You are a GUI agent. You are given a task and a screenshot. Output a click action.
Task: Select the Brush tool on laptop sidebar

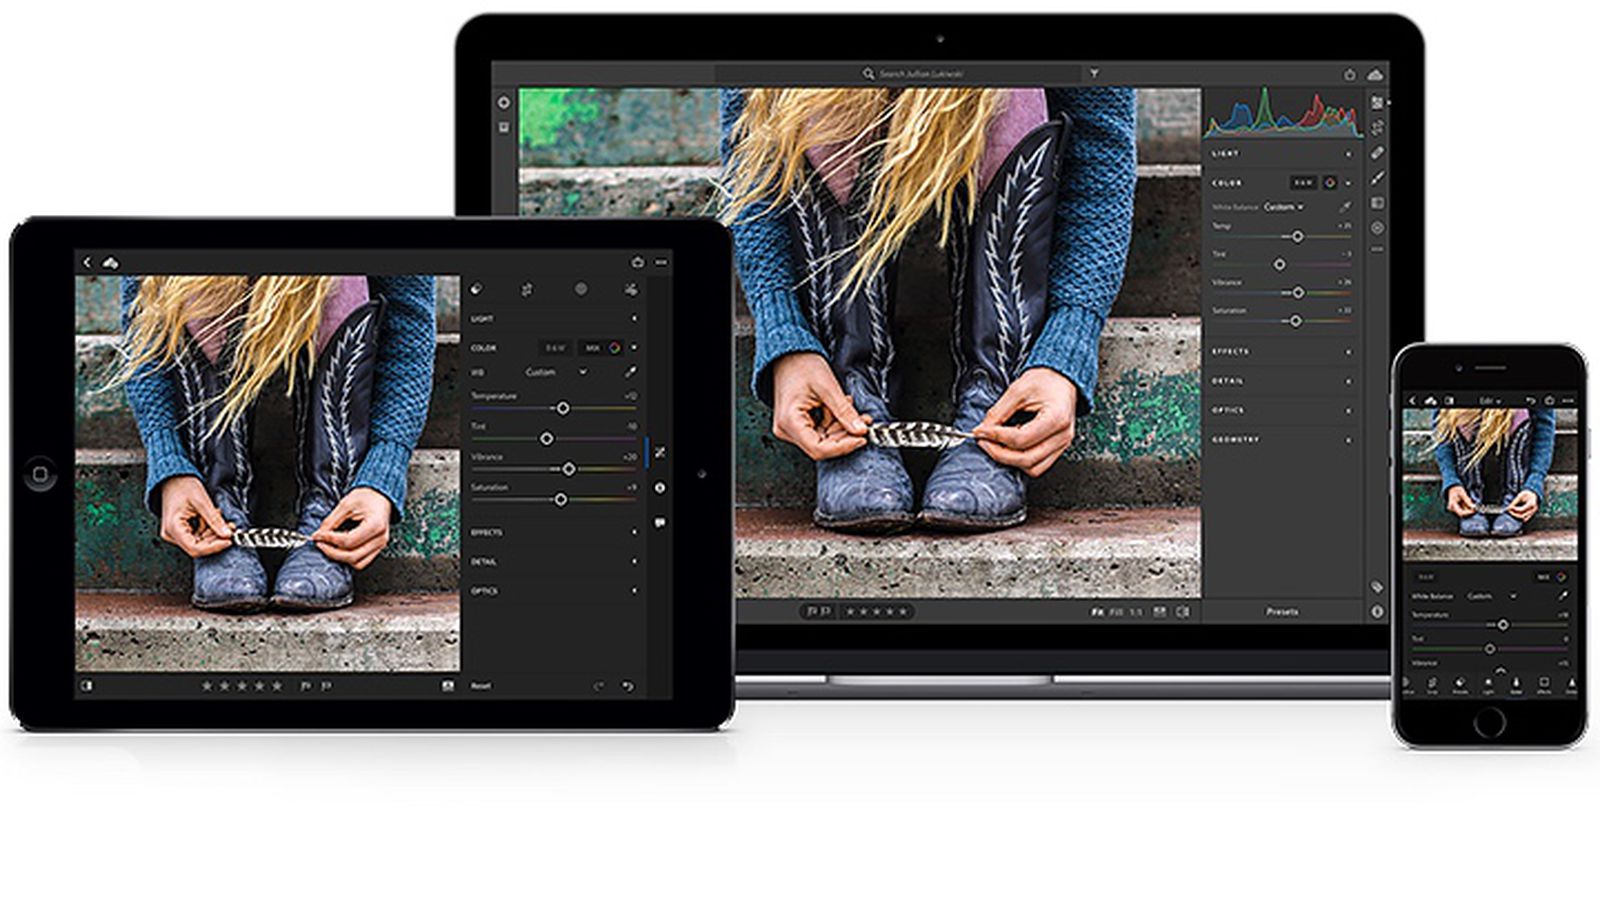[x=1377, y=178]
